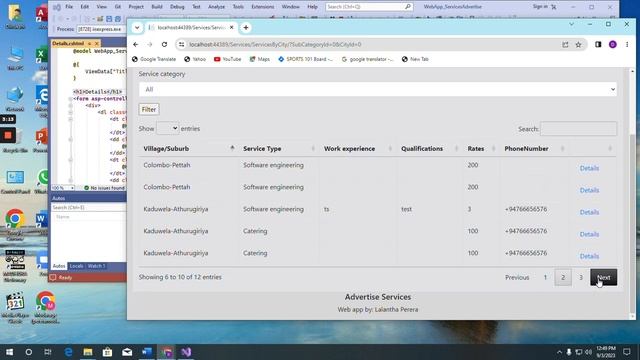Open Visual Studio File menu
Viewport: 640px width, 360px height.
point(69,7)
